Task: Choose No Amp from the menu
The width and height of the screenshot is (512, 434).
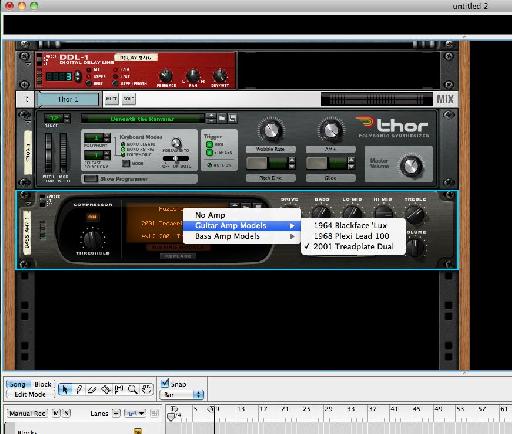Action: point(242,215)
